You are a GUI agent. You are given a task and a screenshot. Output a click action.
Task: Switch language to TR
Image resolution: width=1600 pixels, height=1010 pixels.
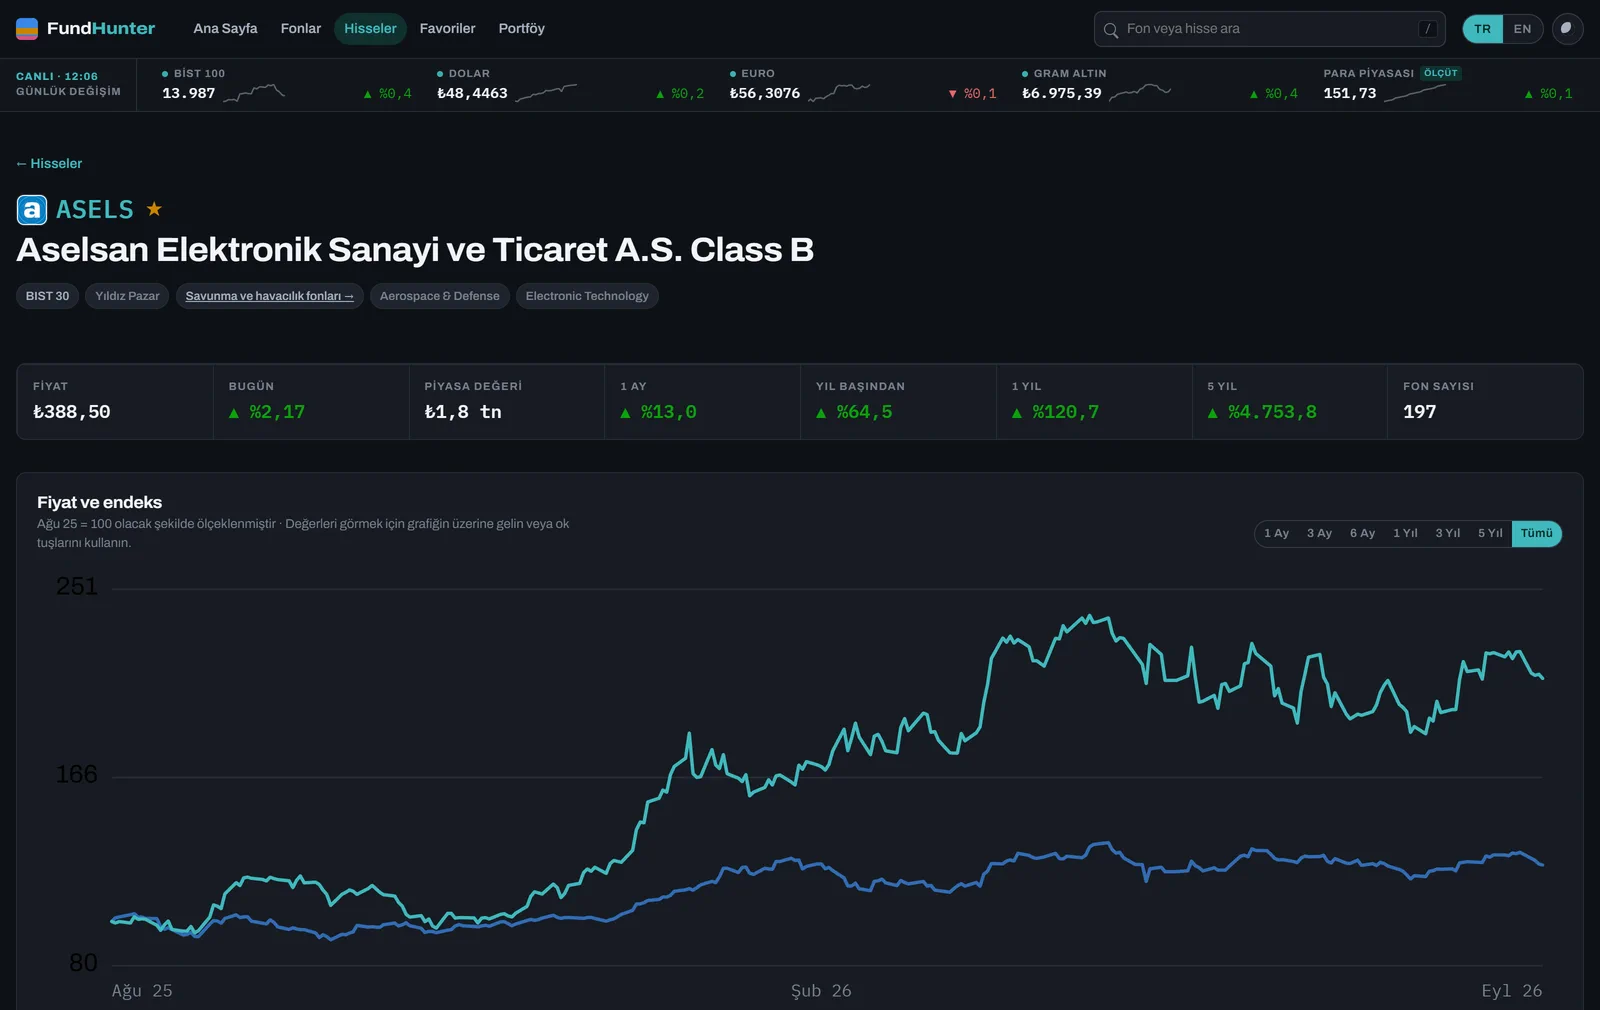(x=1482, y=29)
